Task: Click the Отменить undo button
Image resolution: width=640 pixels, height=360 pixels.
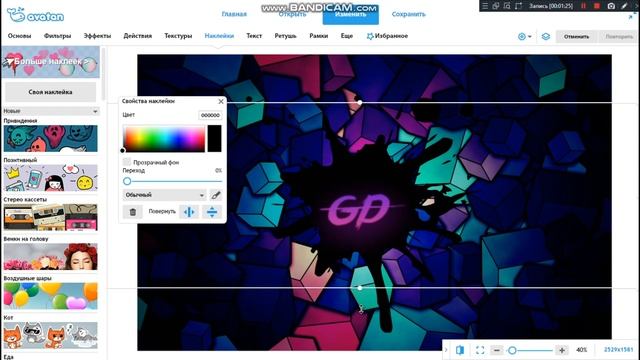Action: tap(576, 36)
